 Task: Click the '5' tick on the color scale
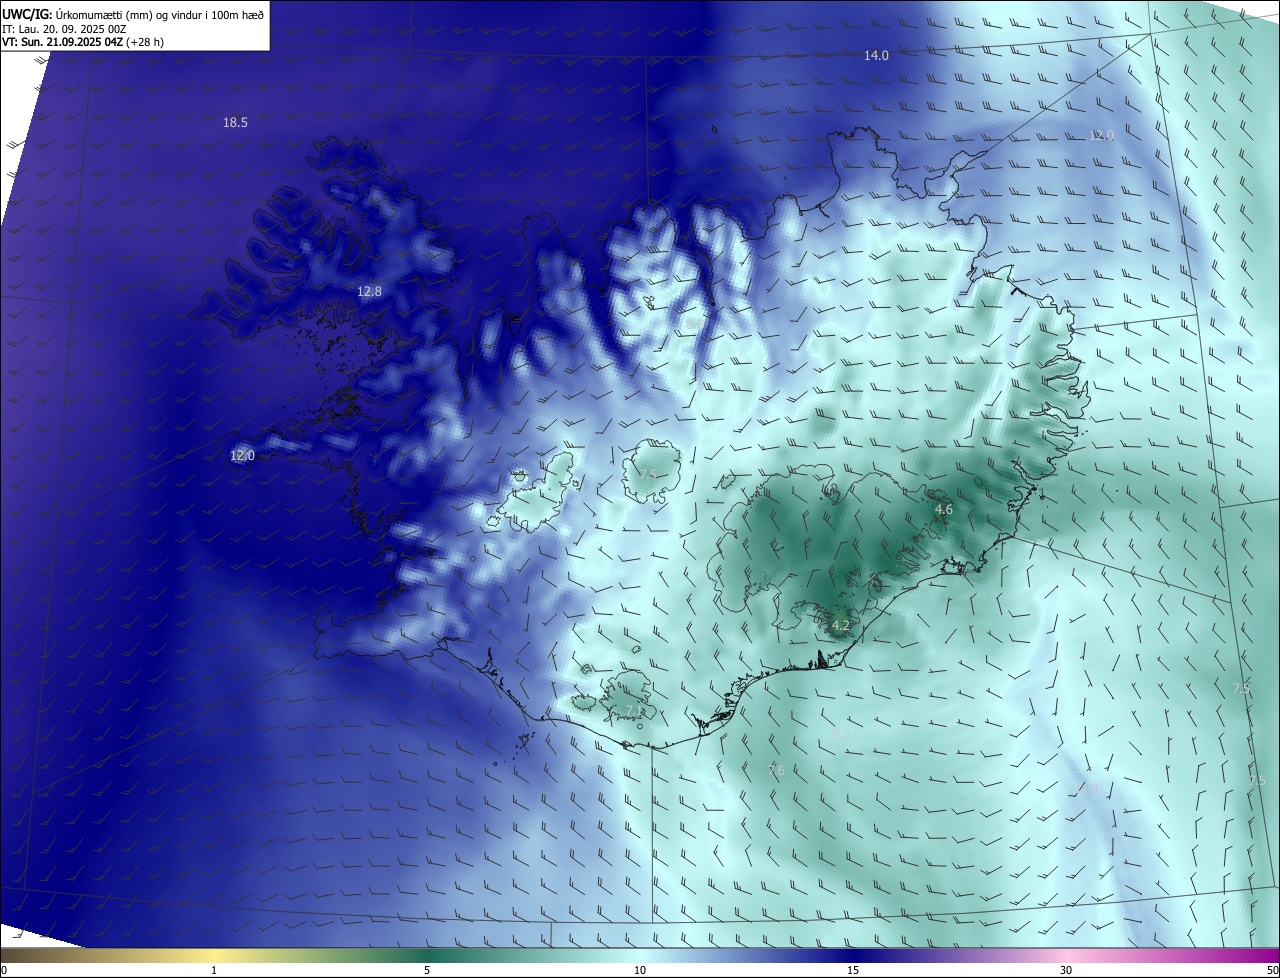click(427, 971)
